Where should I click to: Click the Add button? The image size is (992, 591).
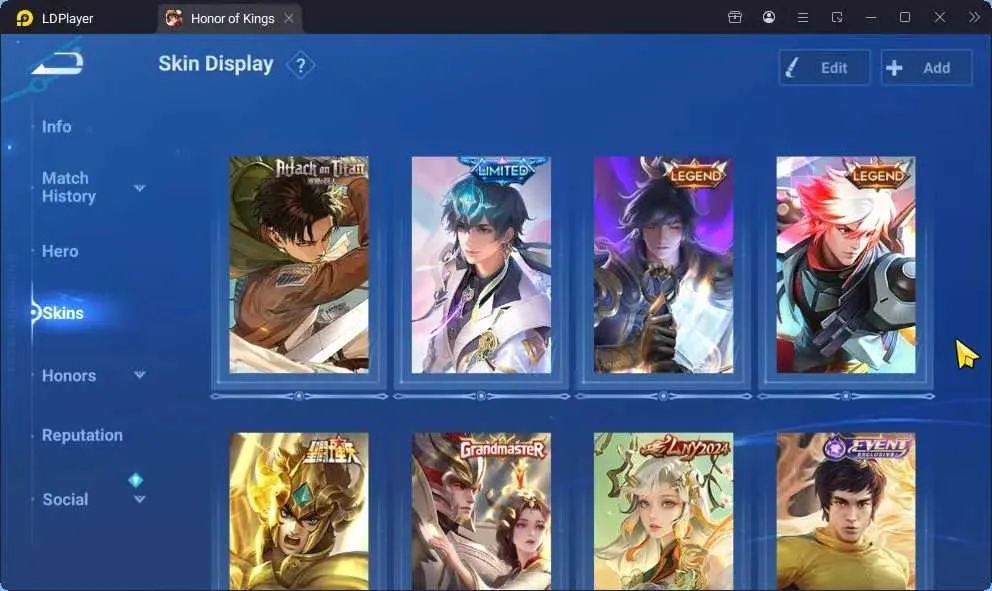926,68
